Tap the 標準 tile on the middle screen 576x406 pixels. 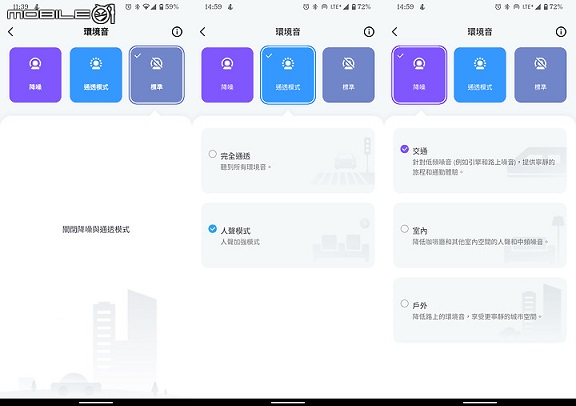(348, 75)
